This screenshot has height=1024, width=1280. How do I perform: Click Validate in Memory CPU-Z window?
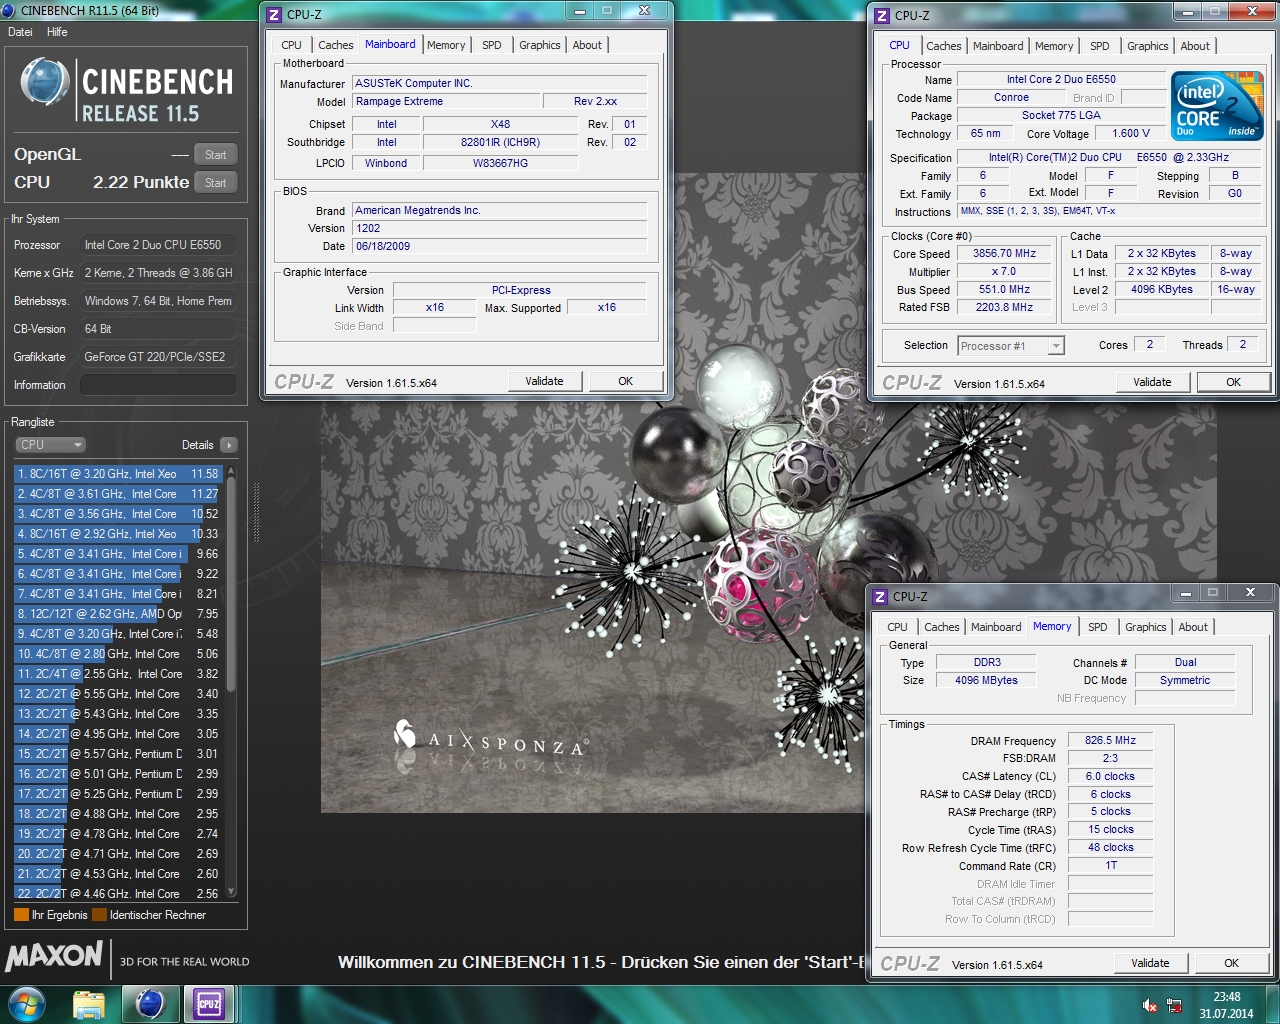pyautogui.click(x=1150, y=963)
